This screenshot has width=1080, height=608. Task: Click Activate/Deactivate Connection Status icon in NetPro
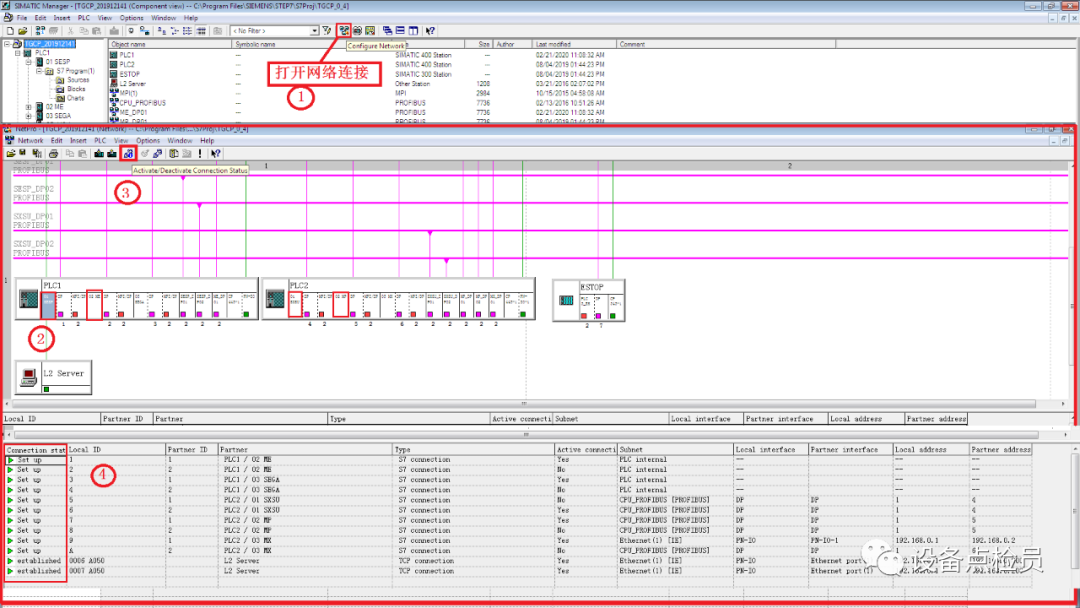(x=128, y=154)
